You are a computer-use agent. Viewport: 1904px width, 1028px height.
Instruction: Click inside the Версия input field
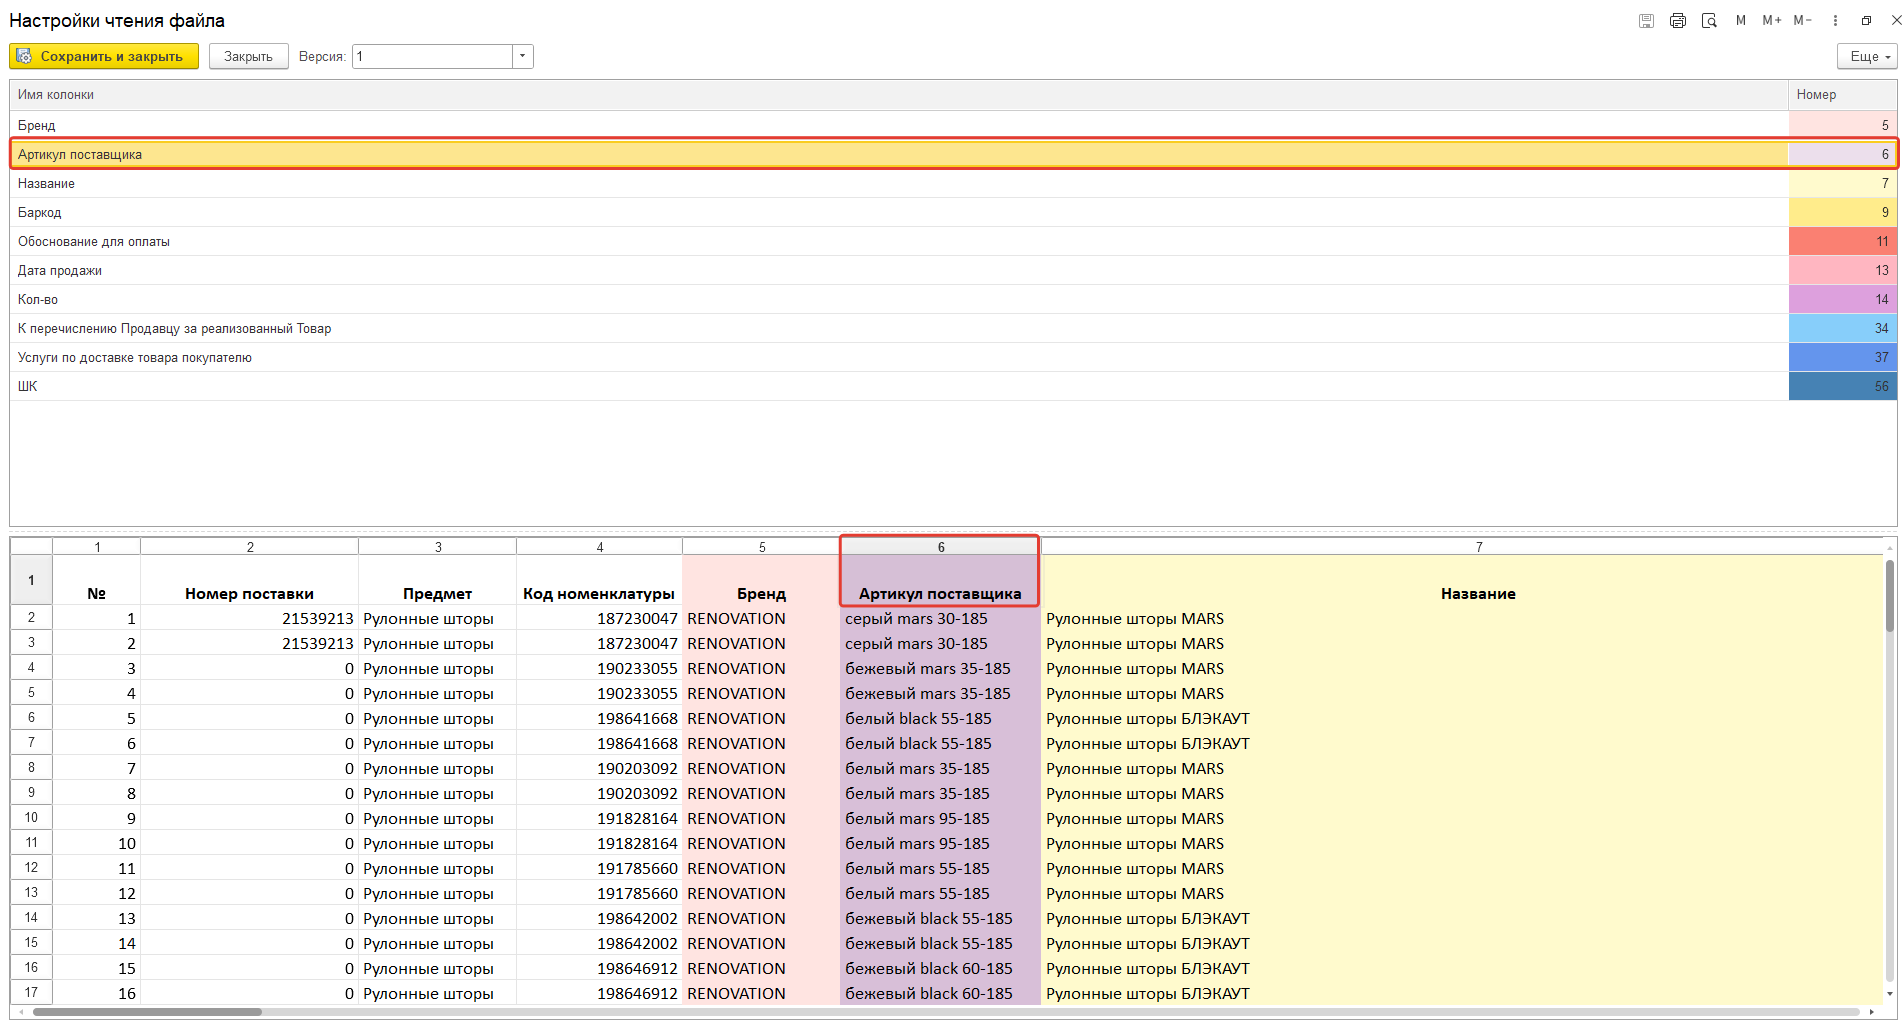click(432, 57)
